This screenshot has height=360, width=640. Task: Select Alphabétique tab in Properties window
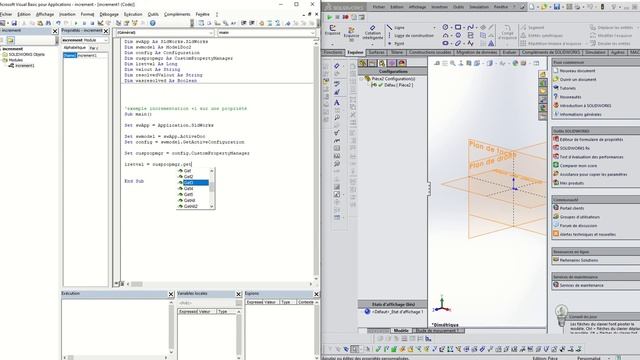tap(75, 48)
